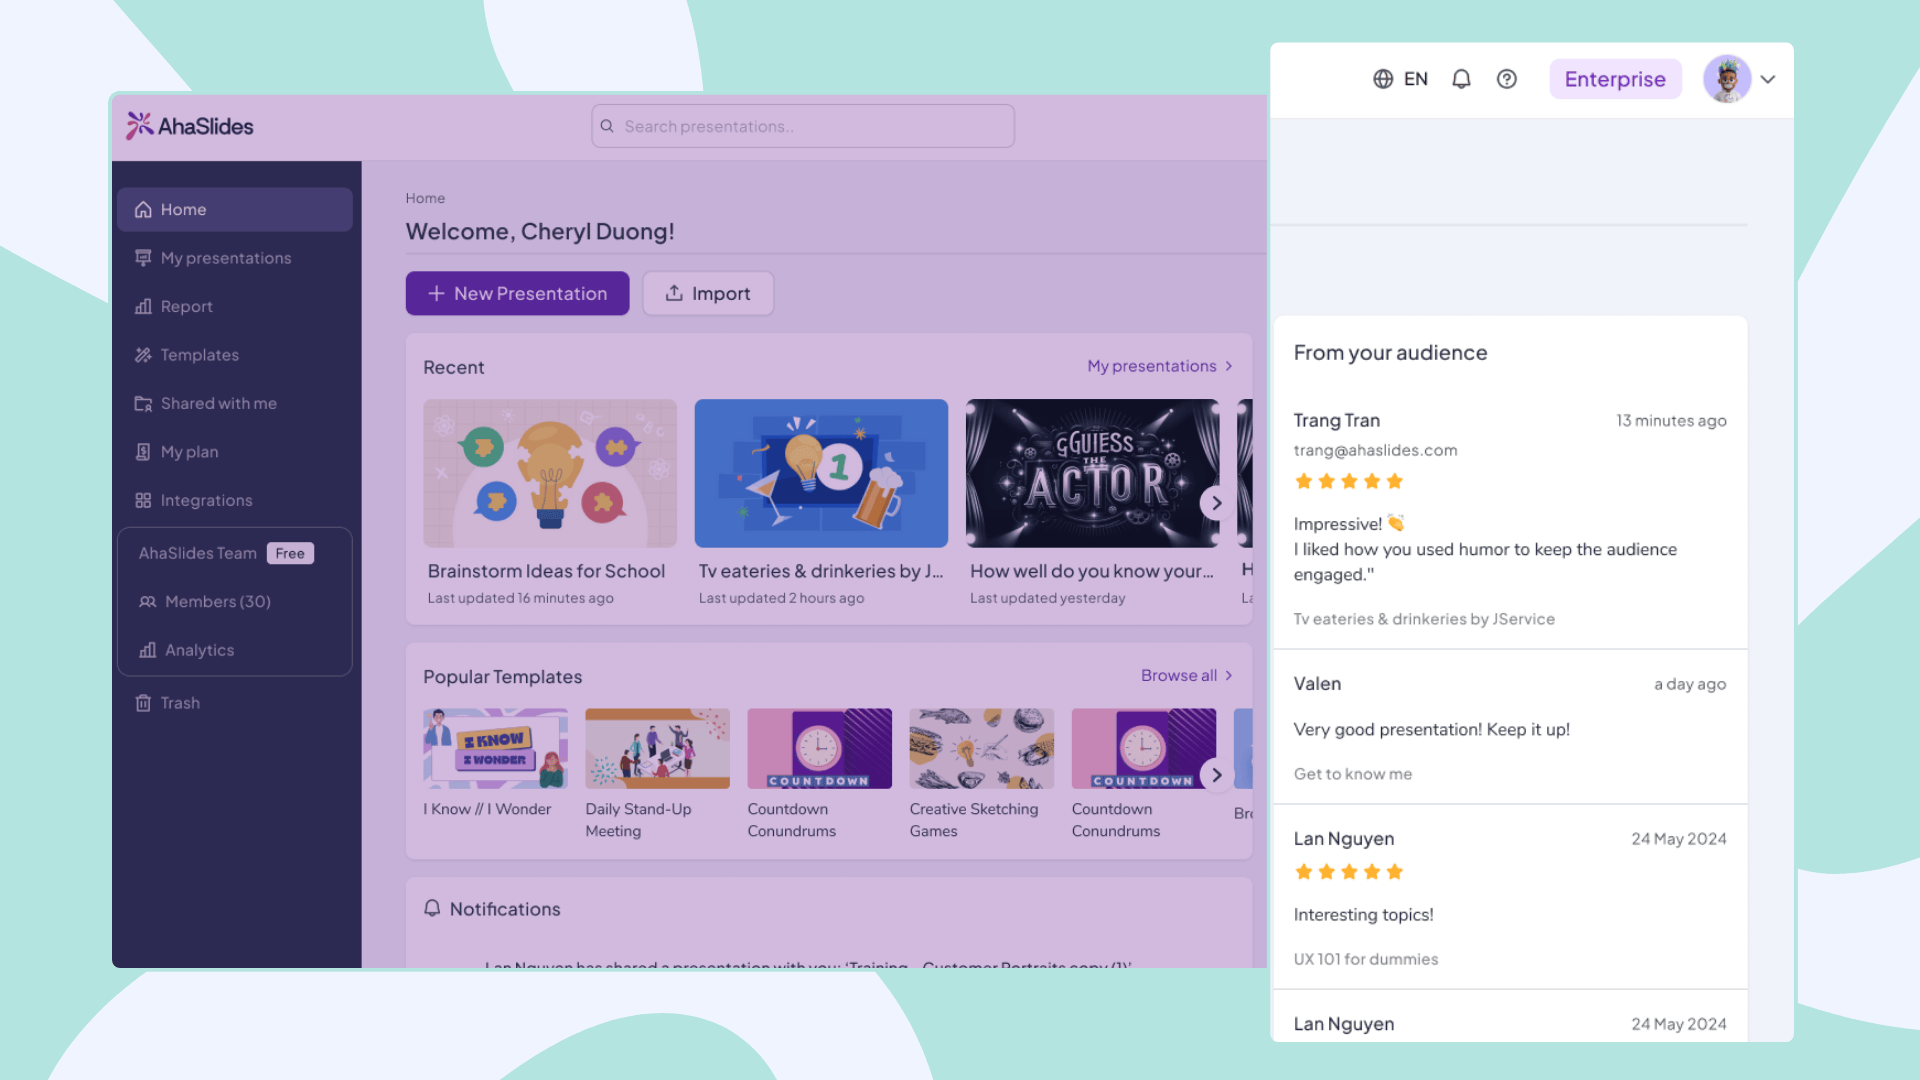Open Report in the sidebar
Viewport: 1920px width, 1080px height.
(186, 306)
